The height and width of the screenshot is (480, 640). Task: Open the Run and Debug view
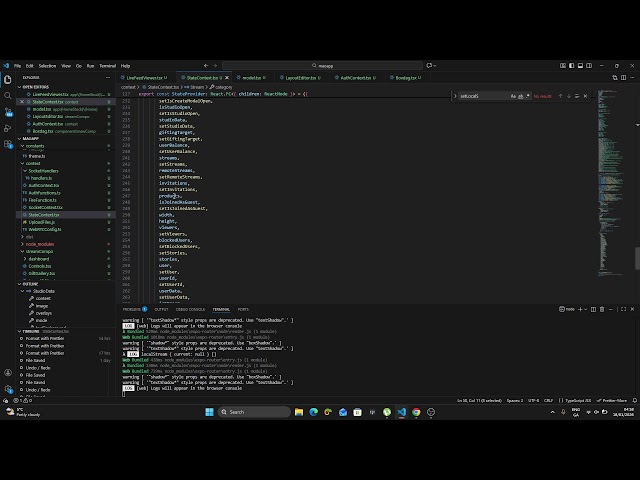click(x=8, y=128)
